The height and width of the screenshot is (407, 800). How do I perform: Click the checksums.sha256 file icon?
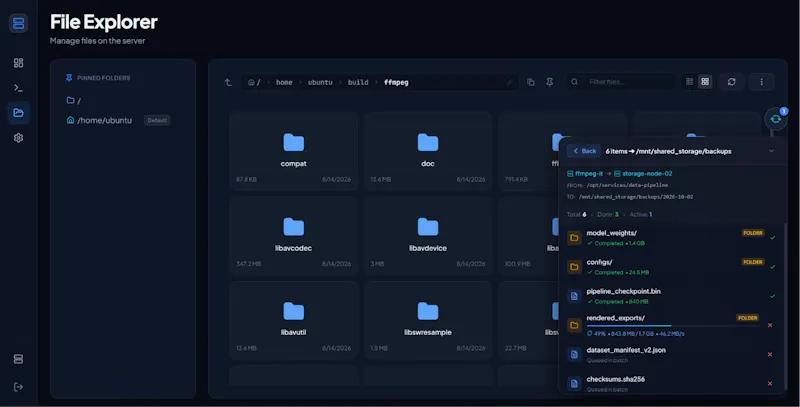tap(574, 384)
